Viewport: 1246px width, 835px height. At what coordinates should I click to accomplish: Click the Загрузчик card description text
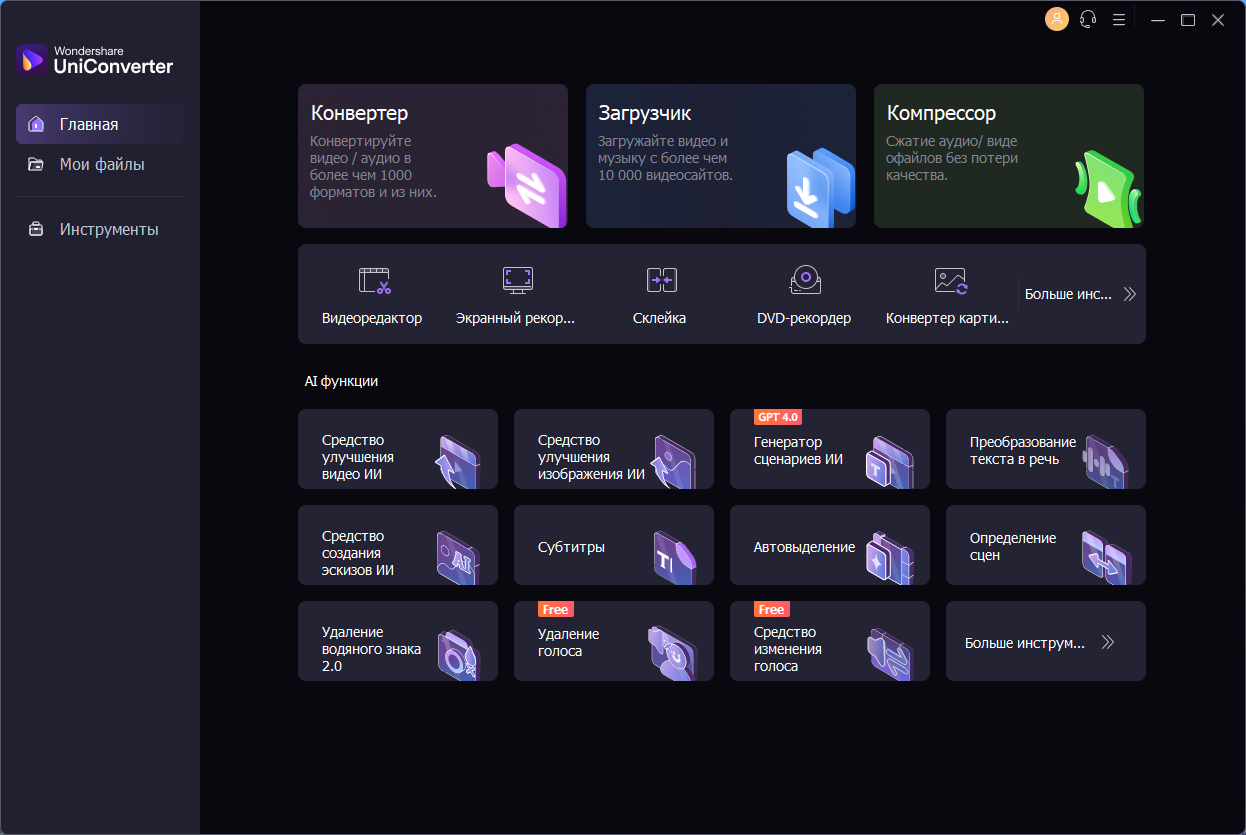click(666, 158)
